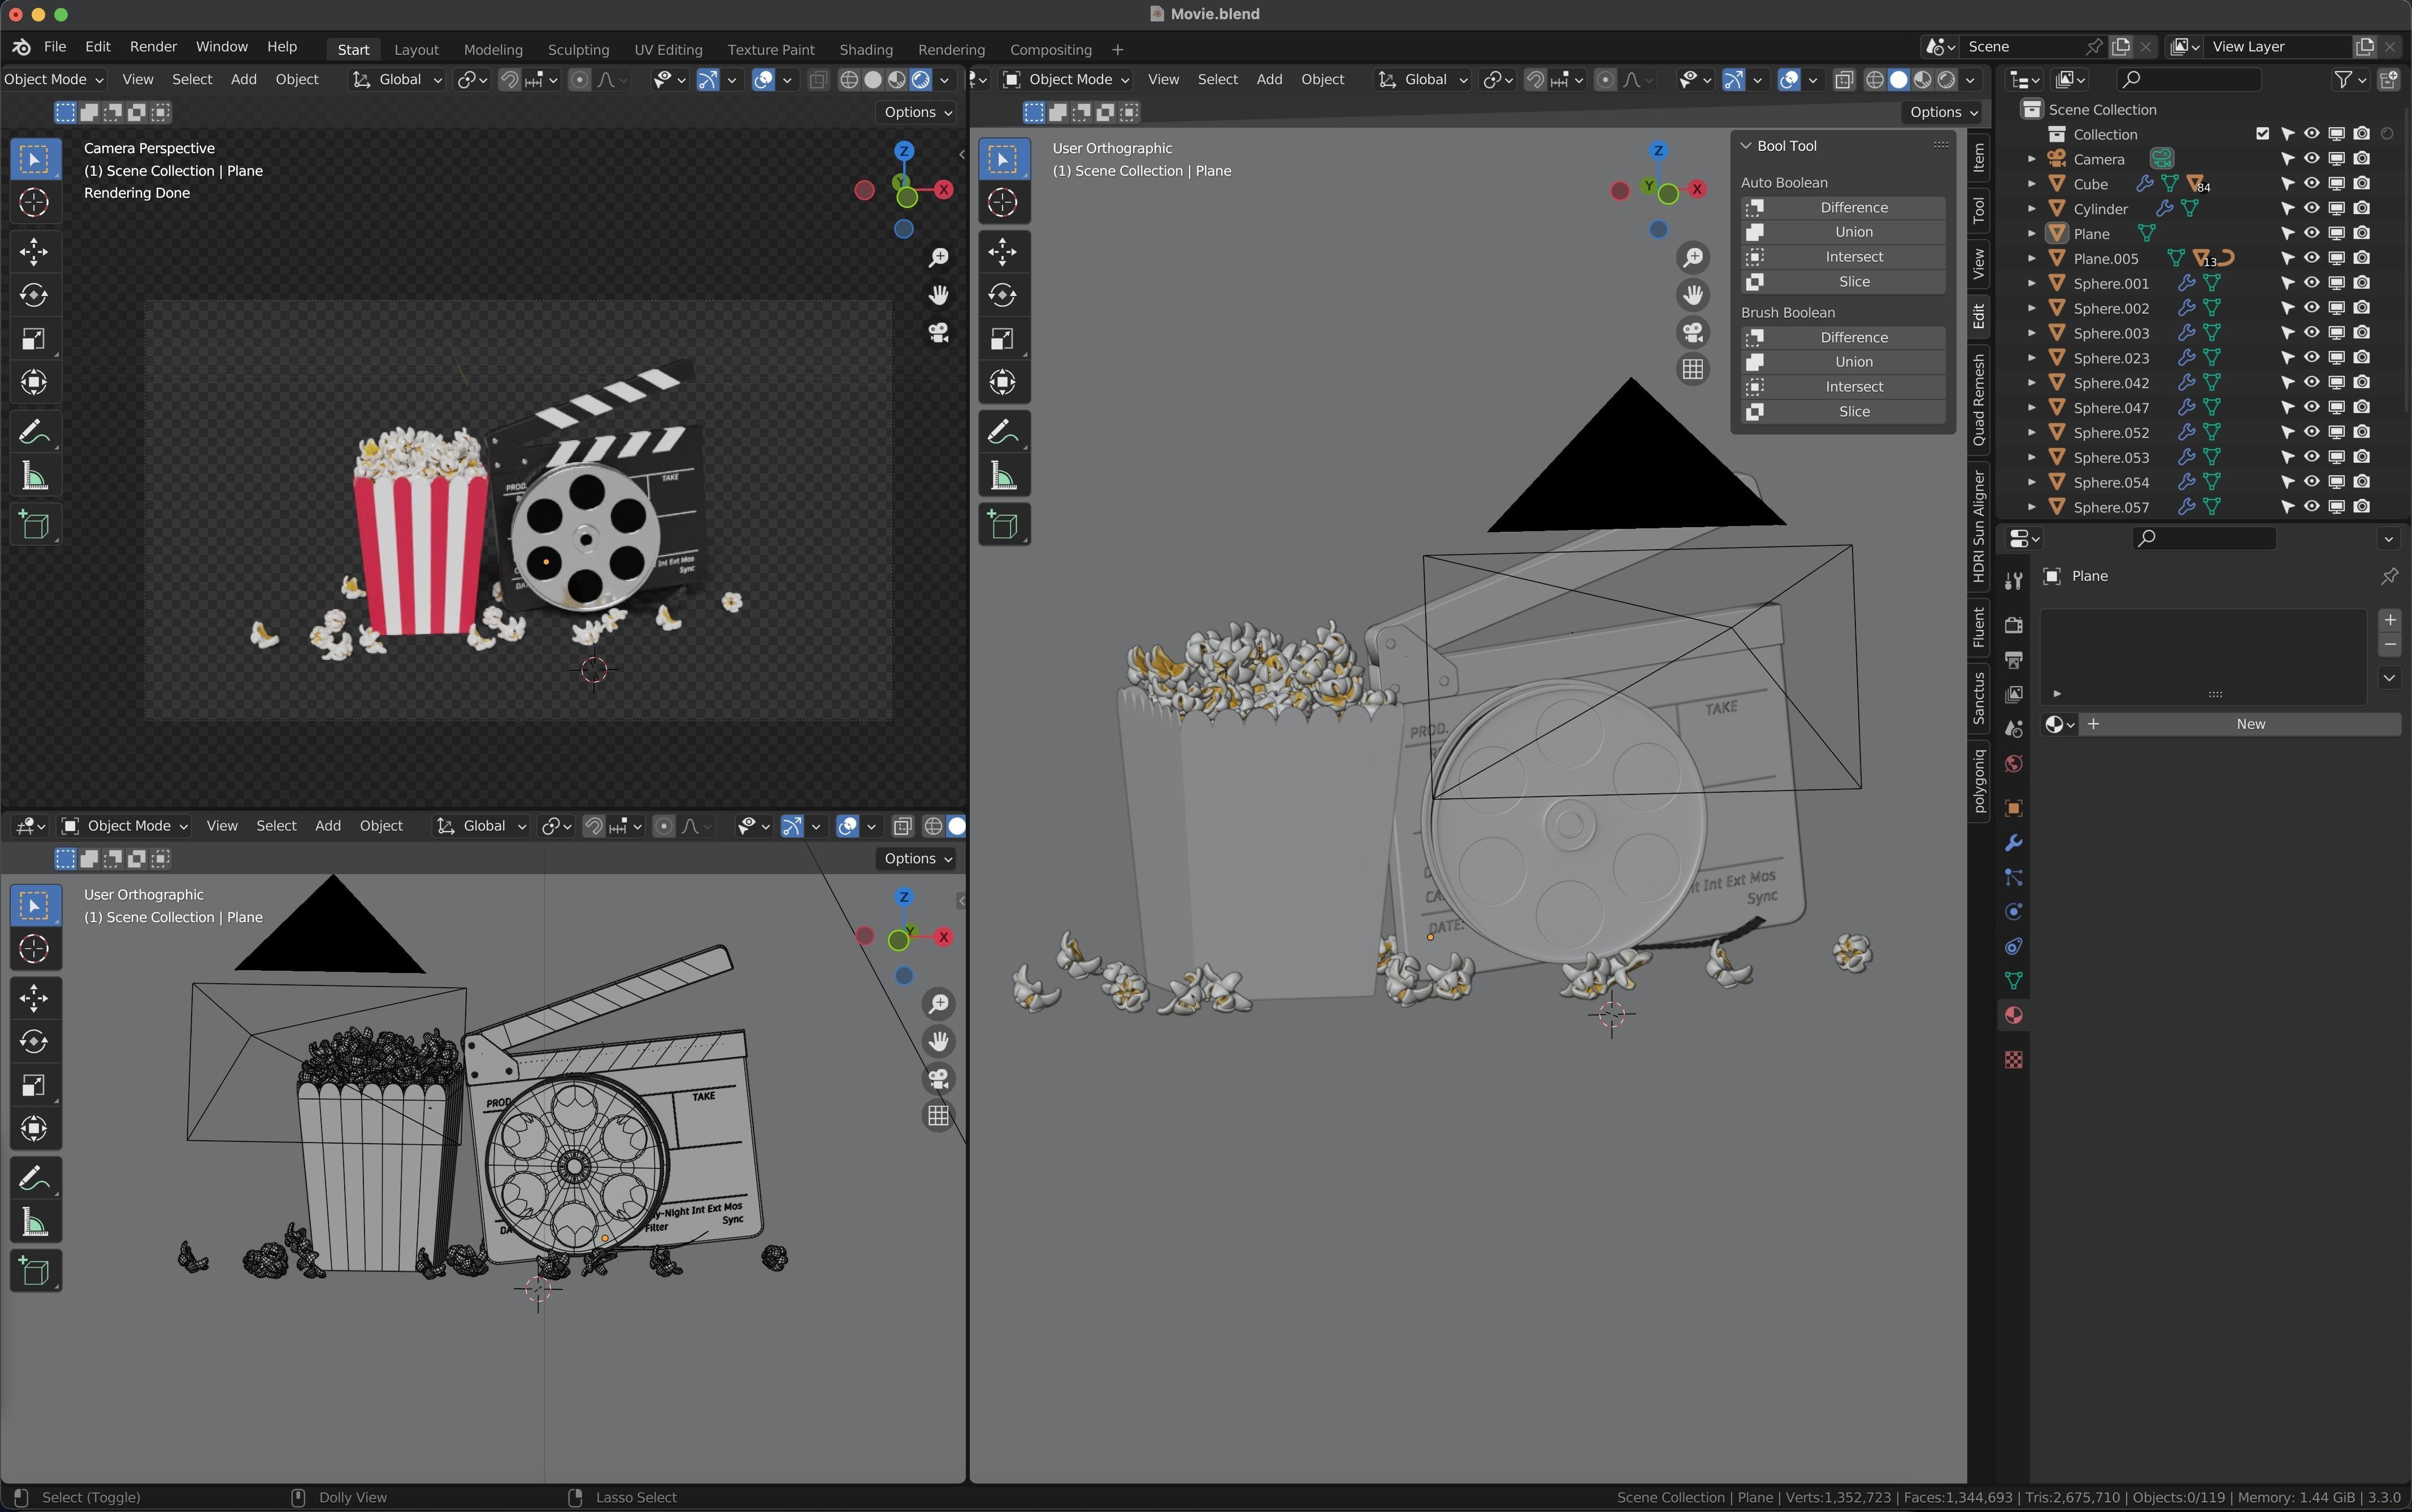Open the Quad Remesh sidebar tab

pos(1978,400)
